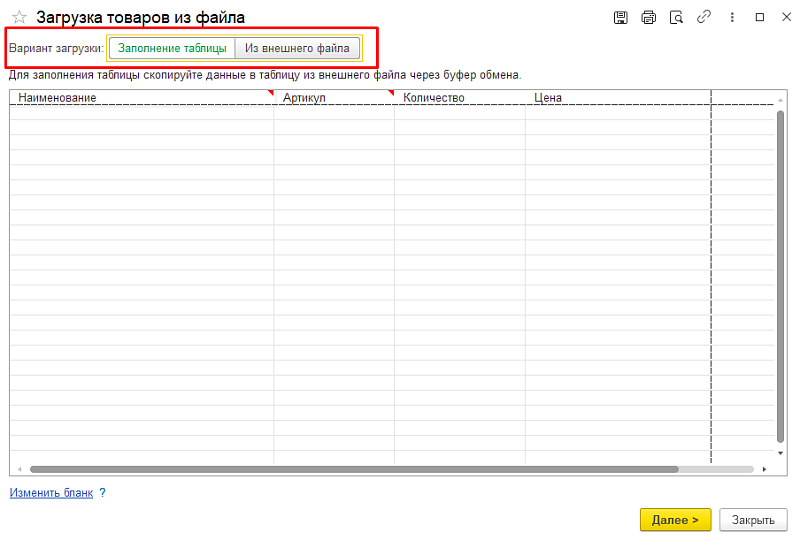
Task: Click first empty cell under Наименование
Action: [x=140, y=113]
